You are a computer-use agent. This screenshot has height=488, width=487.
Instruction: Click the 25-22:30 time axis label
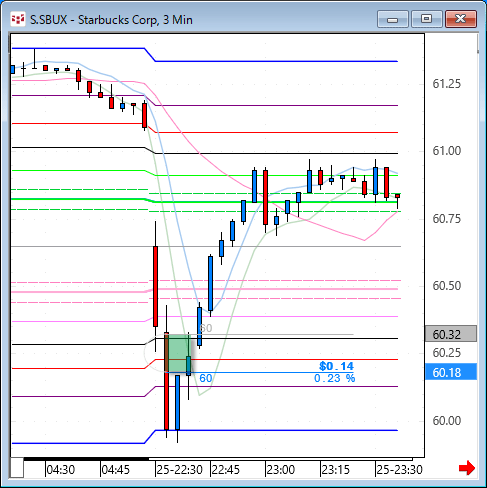(x=179, y=470)
